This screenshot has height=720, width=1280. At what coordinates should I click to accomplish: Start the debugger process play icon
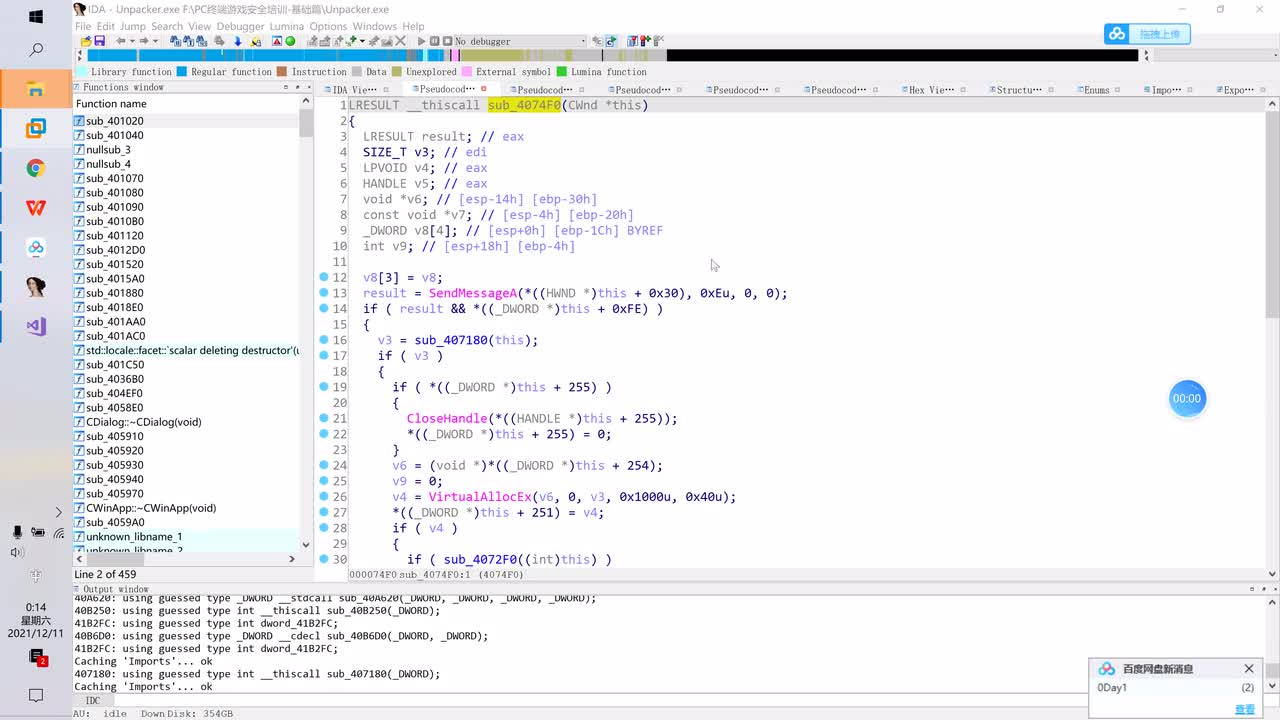421,41
